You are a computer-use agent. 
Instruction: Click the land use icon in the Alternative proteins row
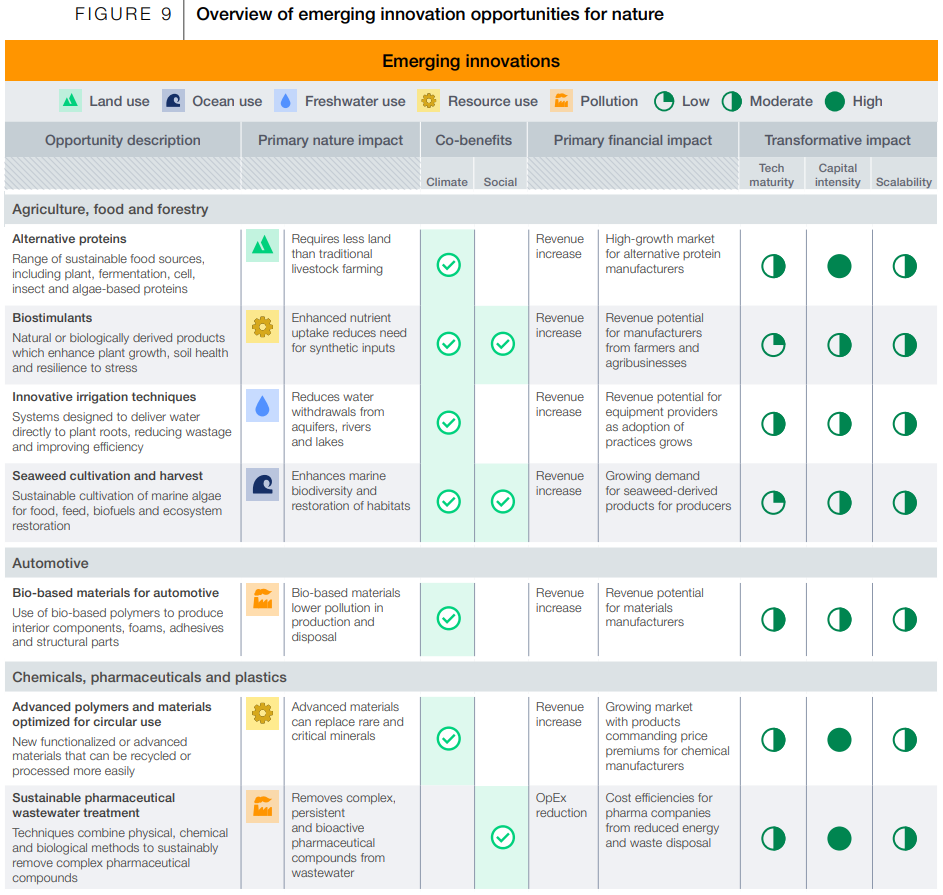click(262, 245)
